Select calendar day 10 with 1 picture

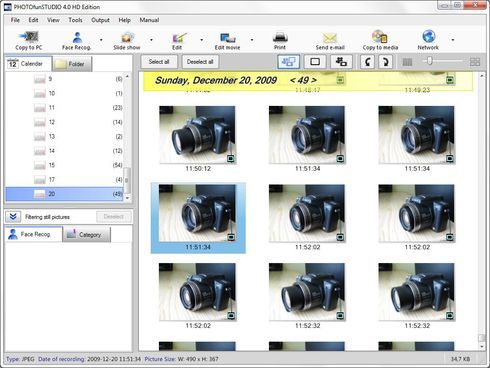click(x=64, y=93)
